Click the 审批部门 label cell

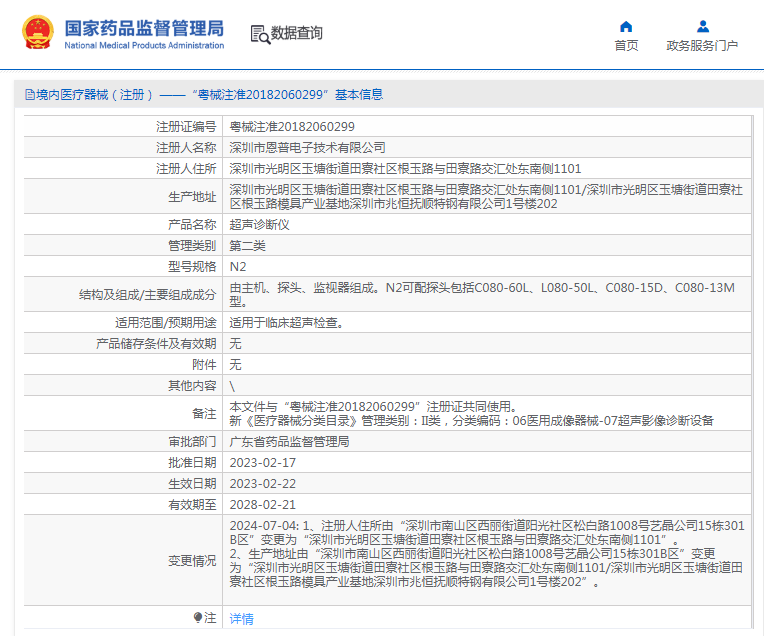[123, 442]
